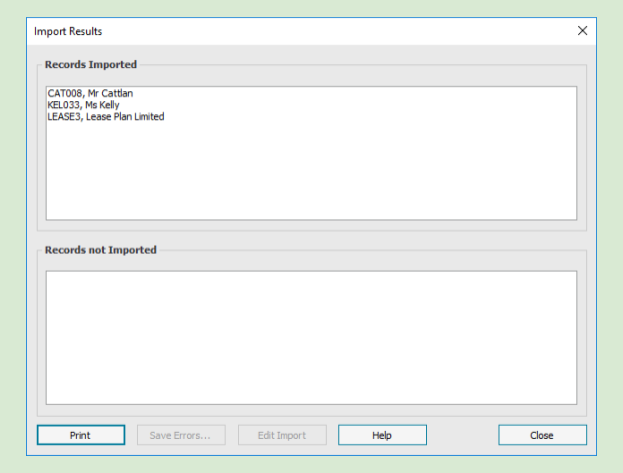Select the KEL033, Ms Kelly record
The image size is (623, 473).
tap(83, 105)
